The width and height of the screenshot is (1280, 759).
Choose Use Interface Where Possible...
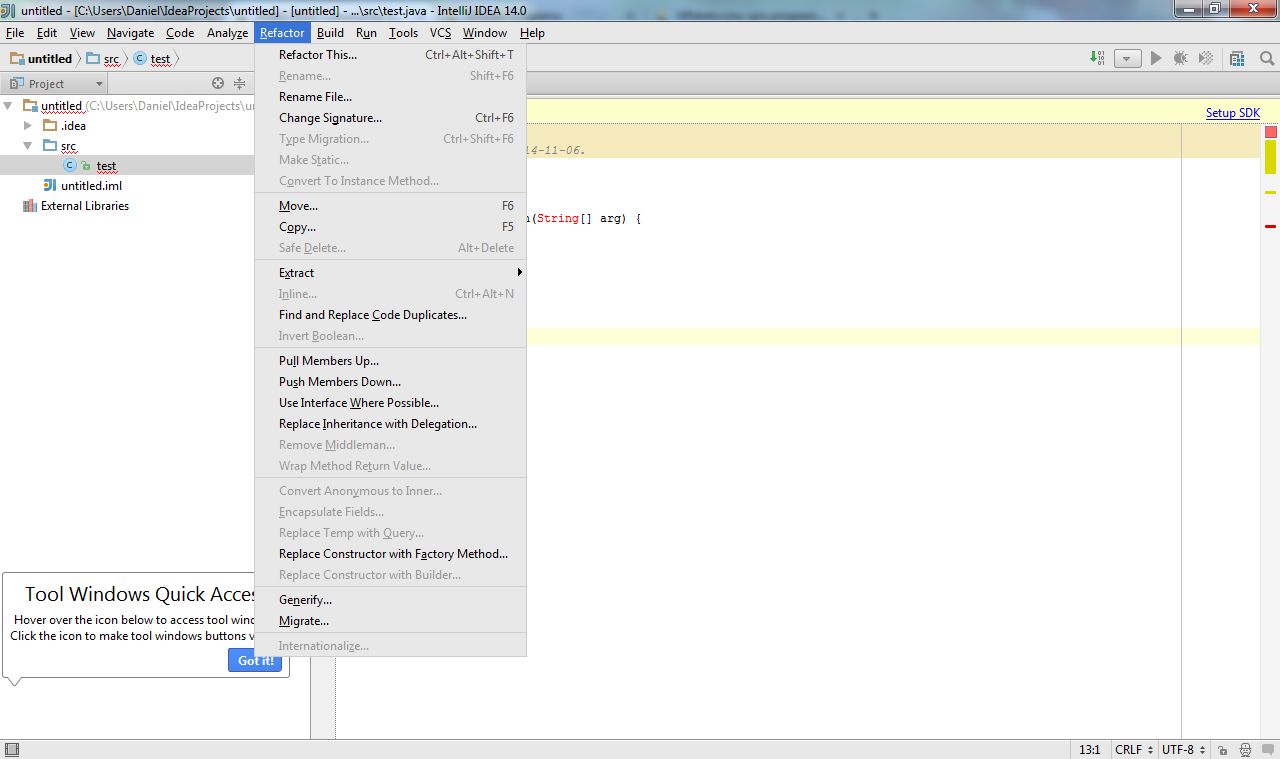pos(391,403)
